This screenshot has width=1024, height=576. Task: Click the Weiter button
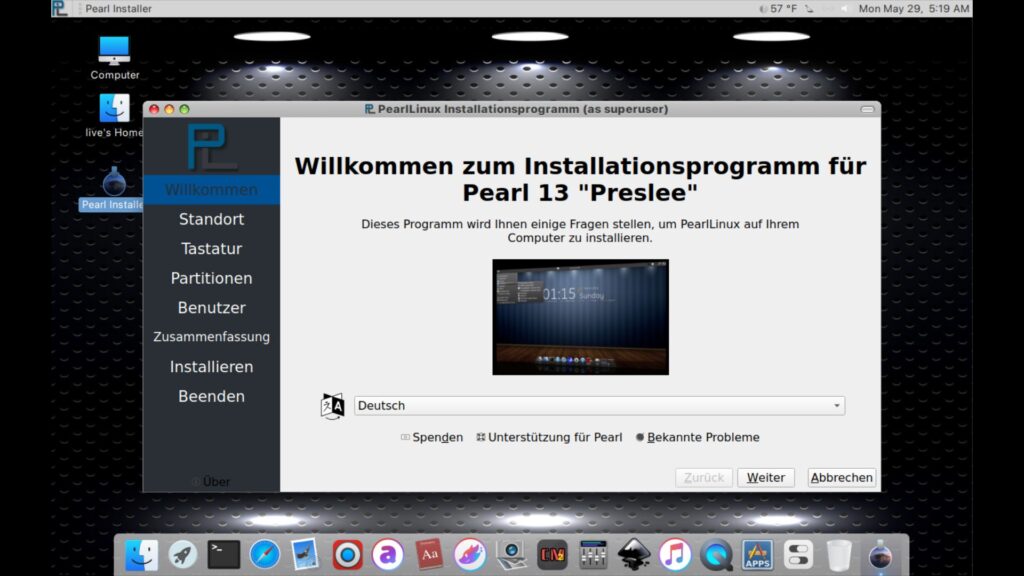coord(766,477)
